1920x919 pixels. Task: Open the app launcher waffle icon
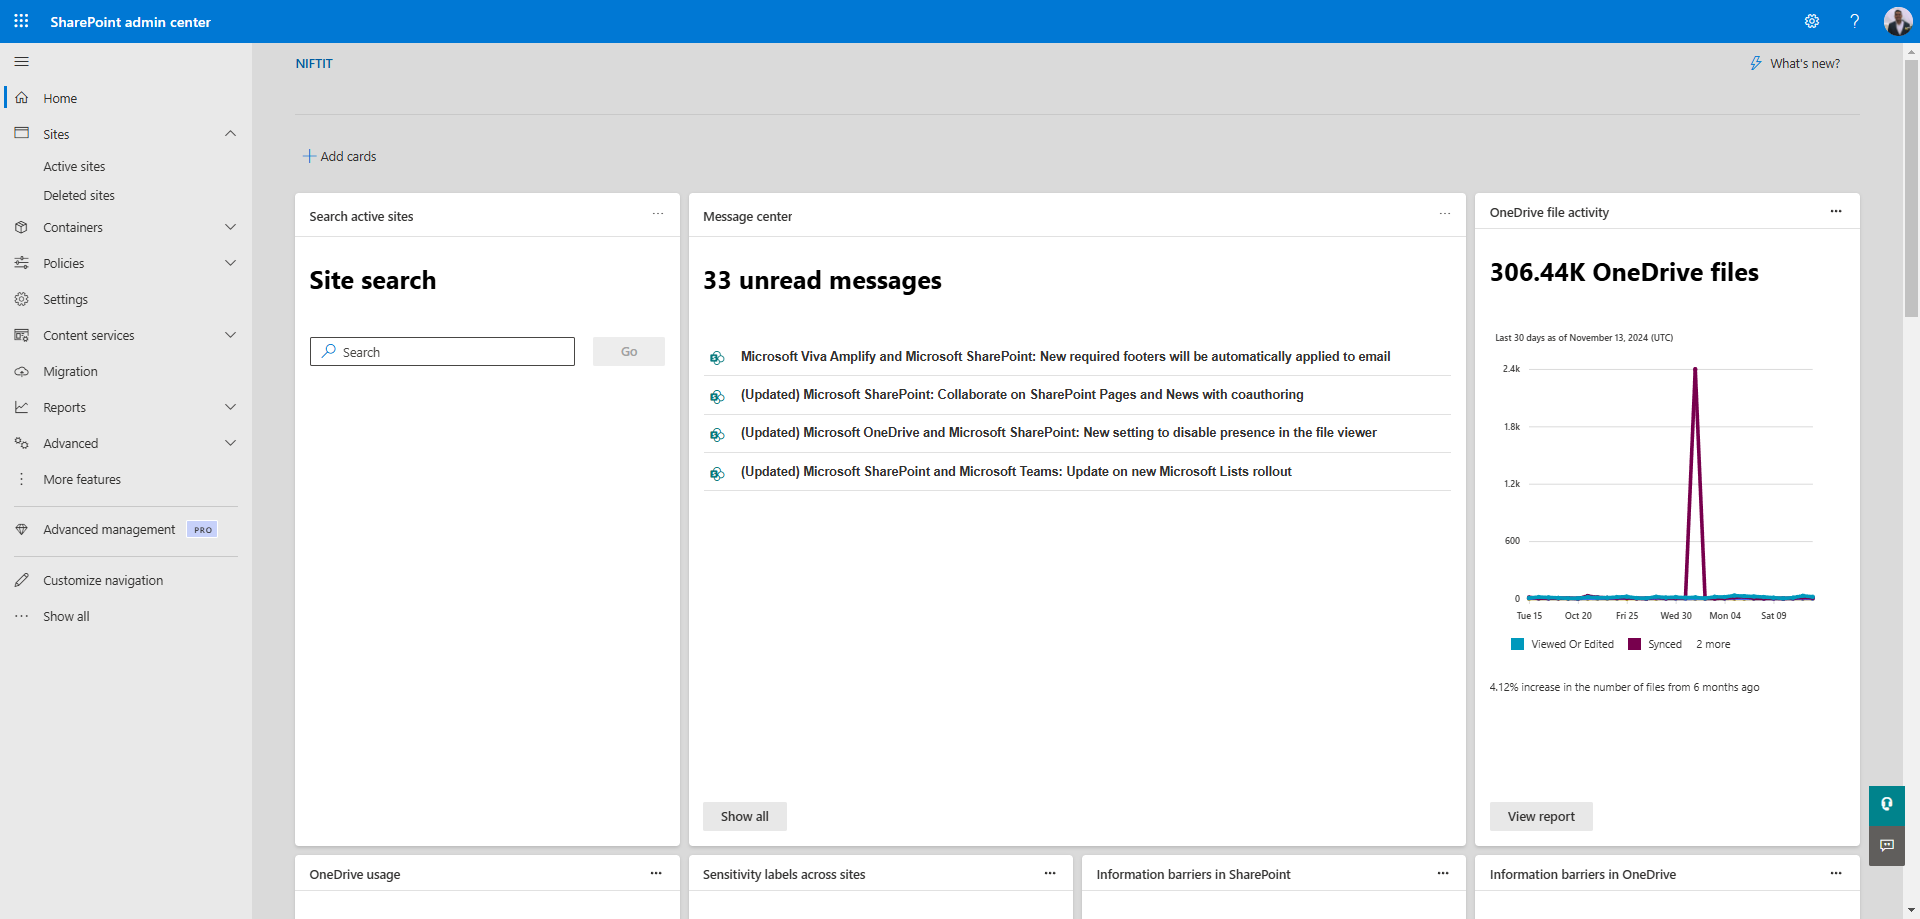coord(21,21)
